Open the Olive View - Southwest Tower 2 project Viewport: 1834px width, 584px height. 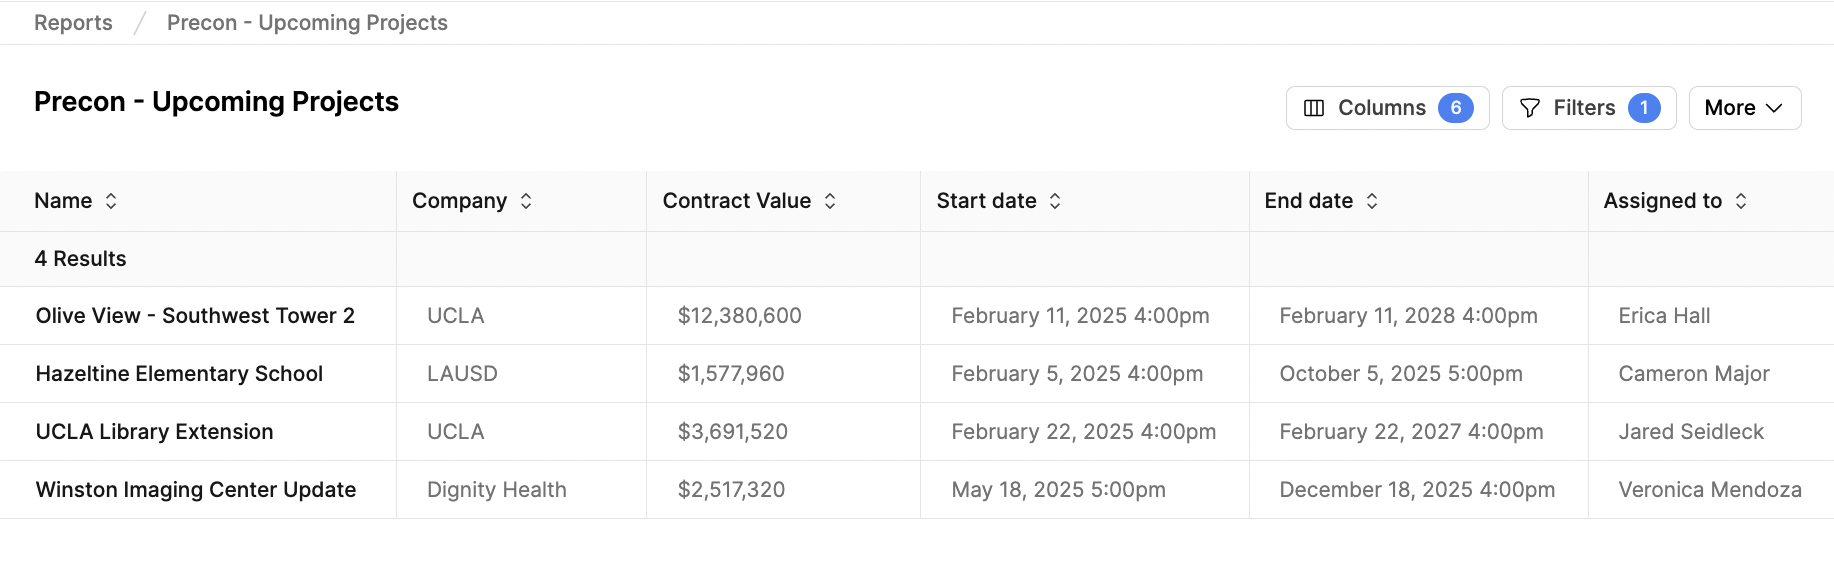[195, 316]
